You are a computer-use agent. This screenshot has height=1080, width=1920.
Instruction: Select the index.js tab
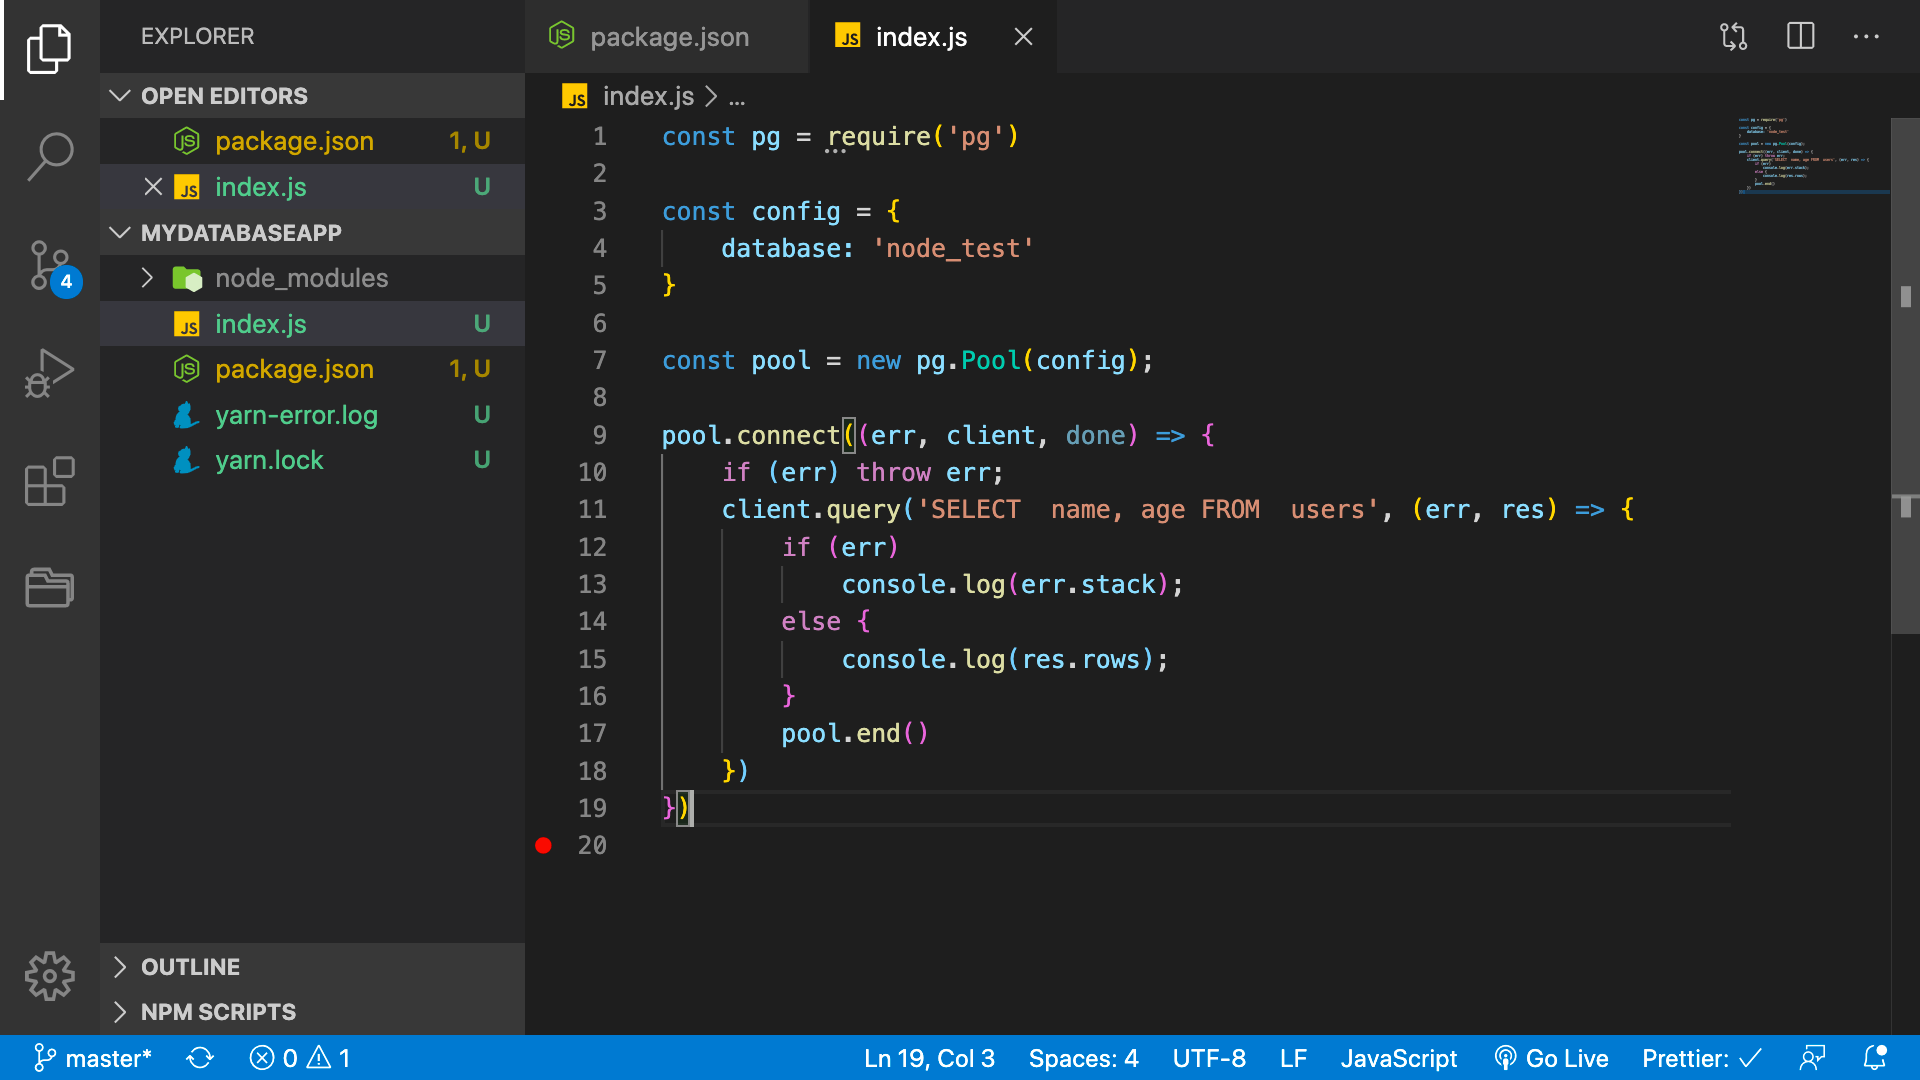tap(923, 37)
